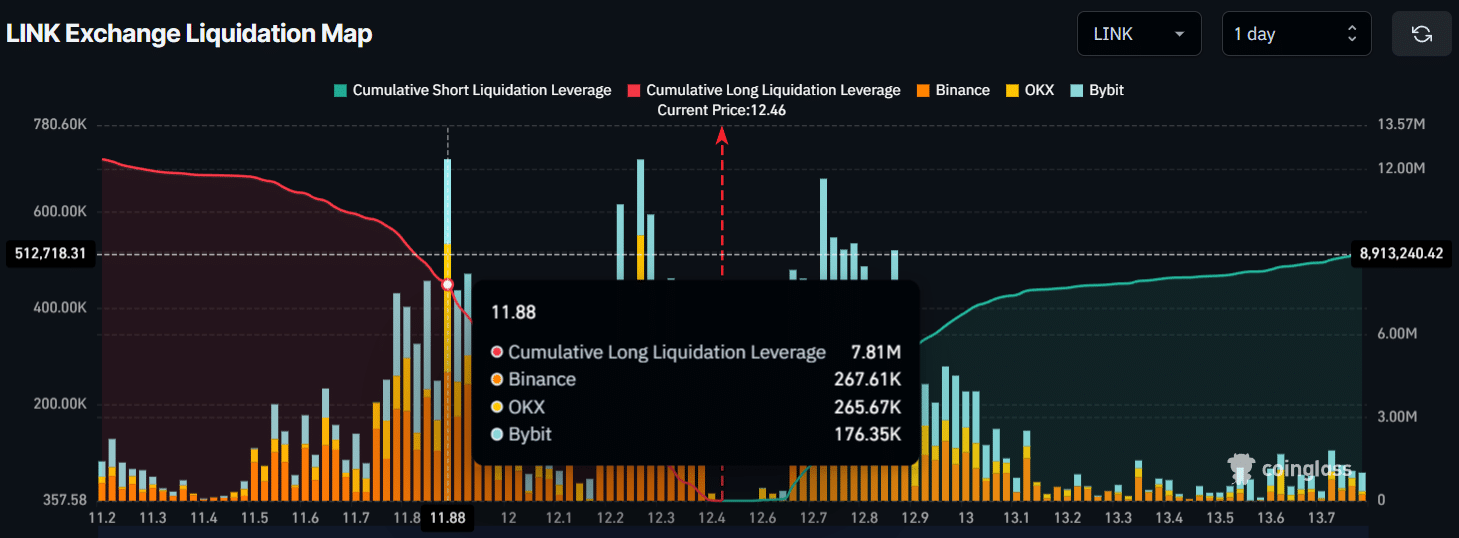Click the orange Binance legend swatch

click(923, 90)
